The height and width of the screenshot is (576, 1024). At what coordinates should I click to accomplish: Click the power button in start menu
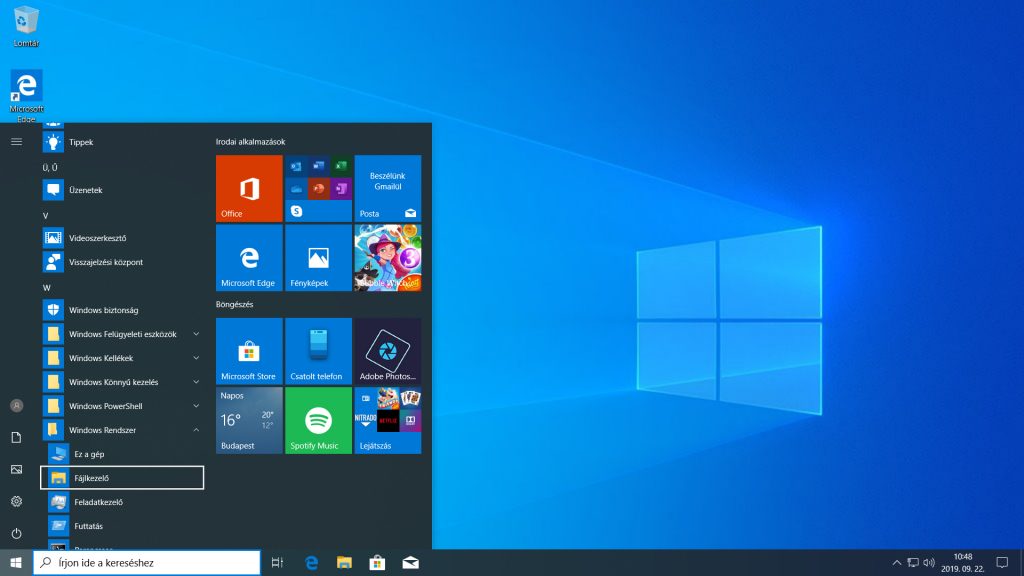pos(16,534)
